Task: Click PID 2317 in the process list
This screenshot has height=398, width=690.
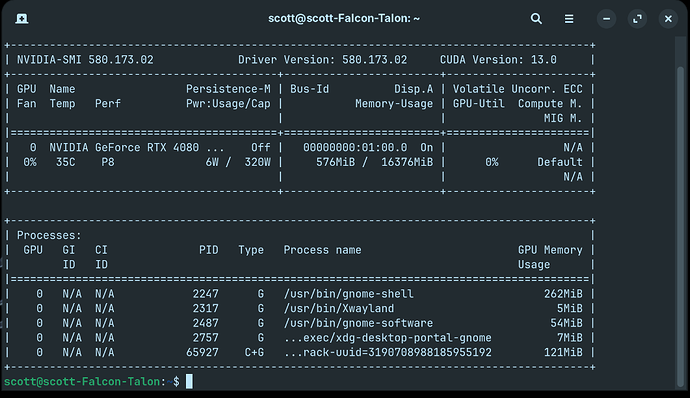Action: [x=206, y=308]
